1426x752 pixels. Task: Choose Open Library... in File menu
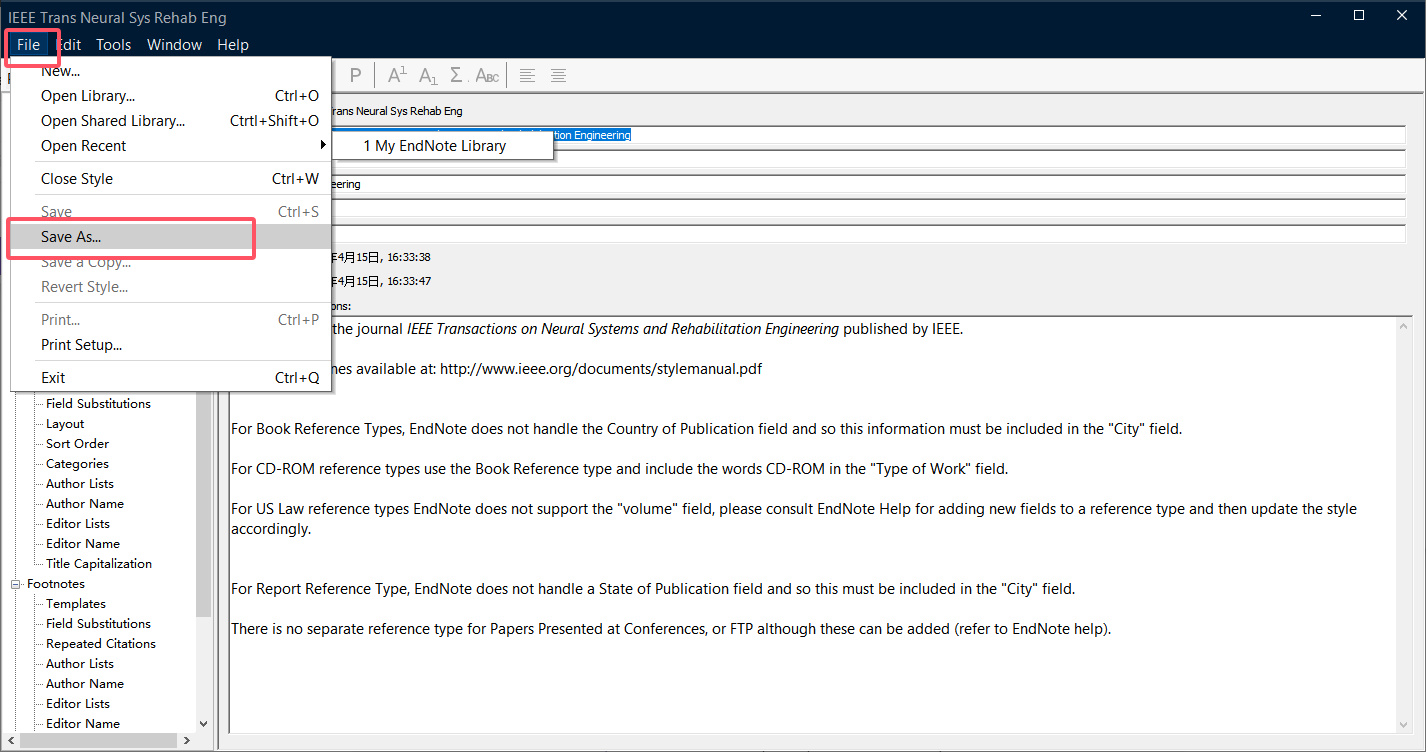pos(170,96)
